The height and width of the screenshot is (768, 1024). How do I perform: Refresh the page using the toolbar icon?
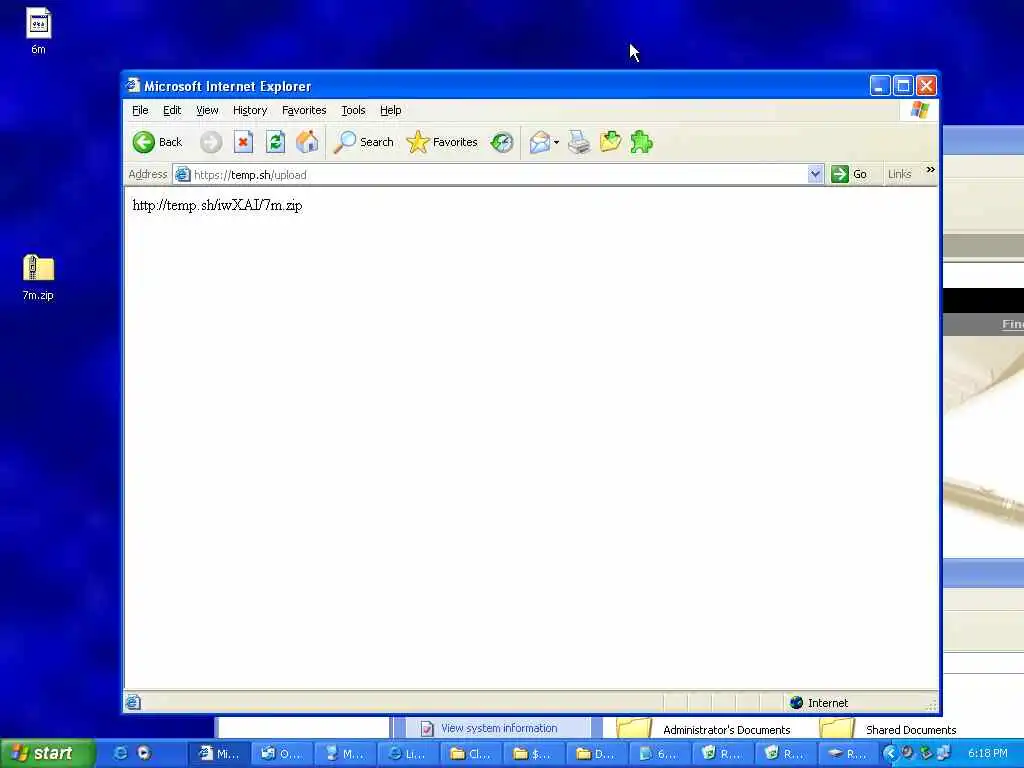[x=276, y=142]
